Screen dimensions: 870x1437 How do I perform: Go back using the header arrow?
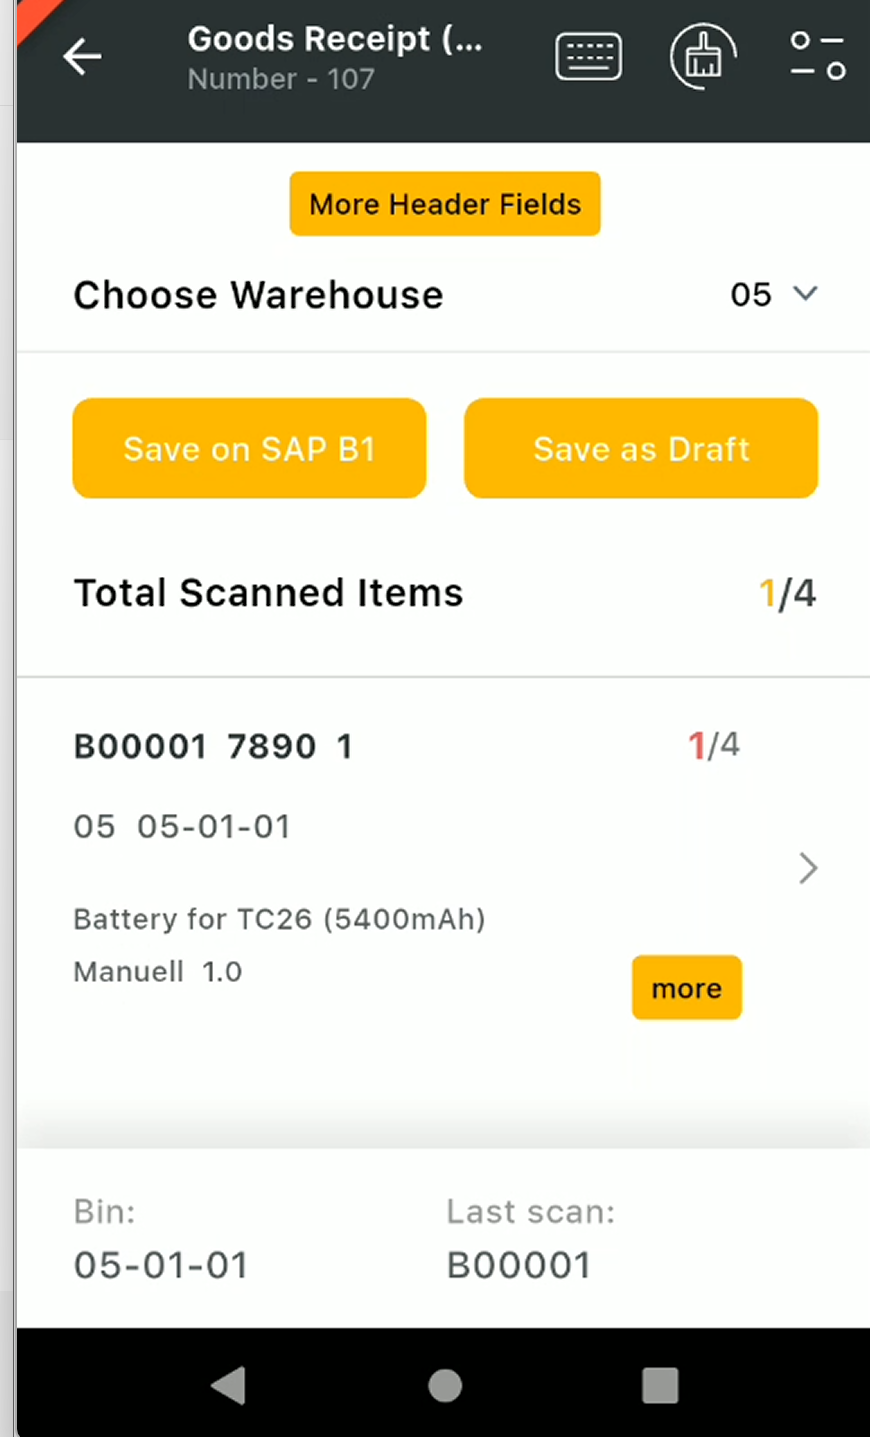[82, 57]
